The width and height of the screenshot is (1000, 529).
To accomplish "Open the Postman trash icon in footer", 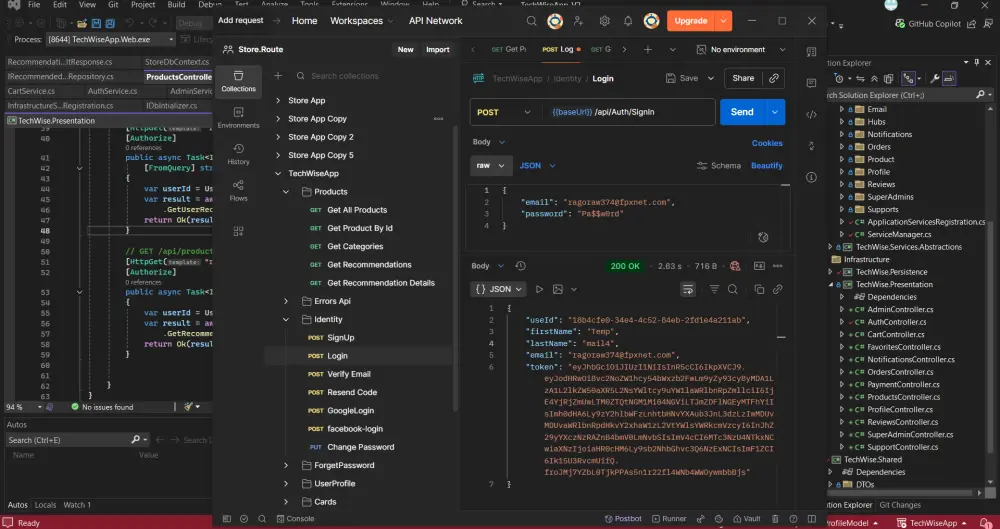I will click(775, 519).
